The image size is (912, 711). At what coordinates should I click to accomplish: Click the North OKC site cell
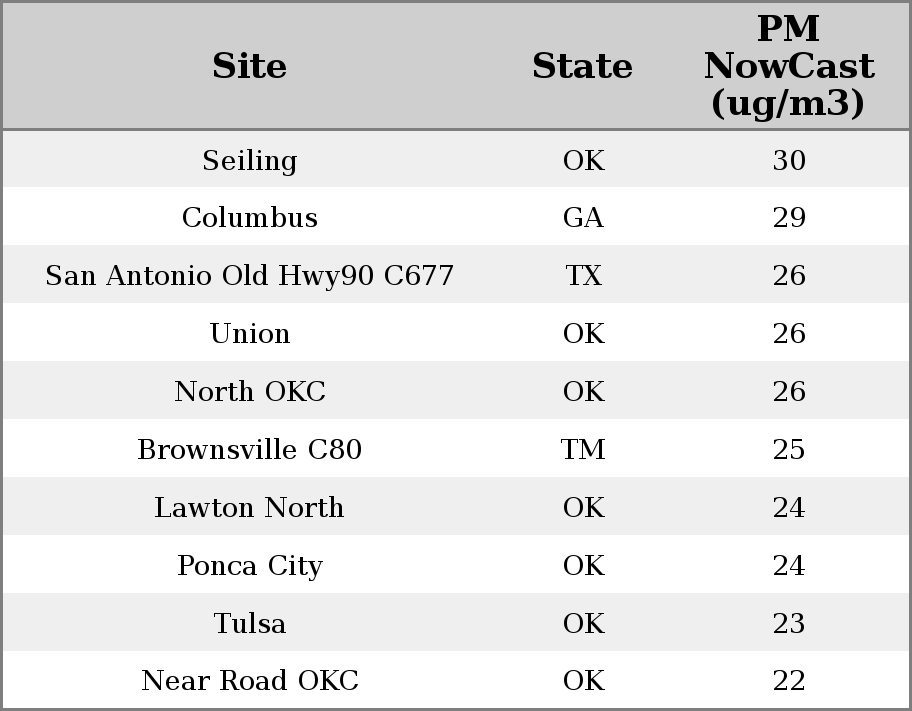pos(250,392)
